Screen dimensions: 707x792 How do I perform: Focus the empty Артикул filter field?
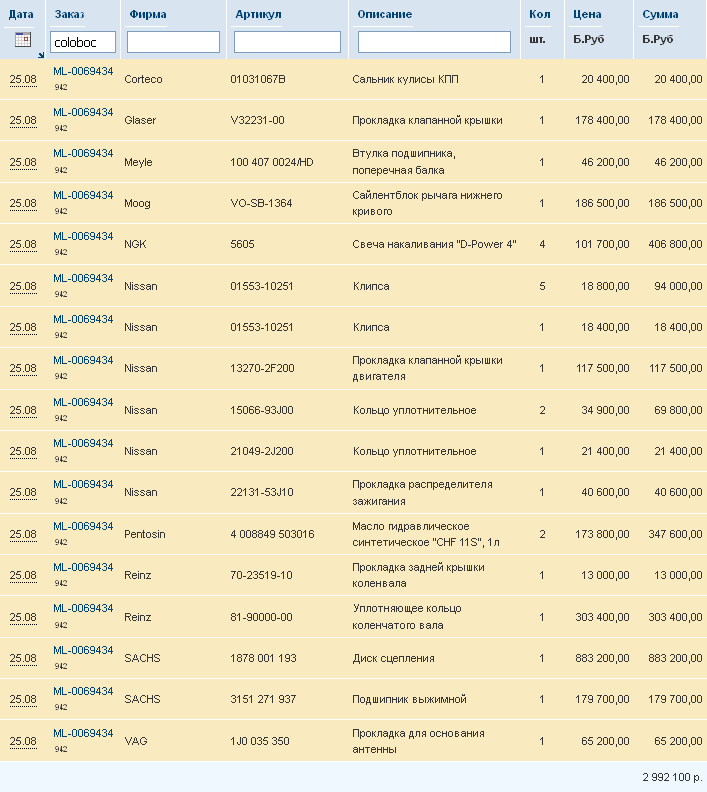[x=287, y=42]
